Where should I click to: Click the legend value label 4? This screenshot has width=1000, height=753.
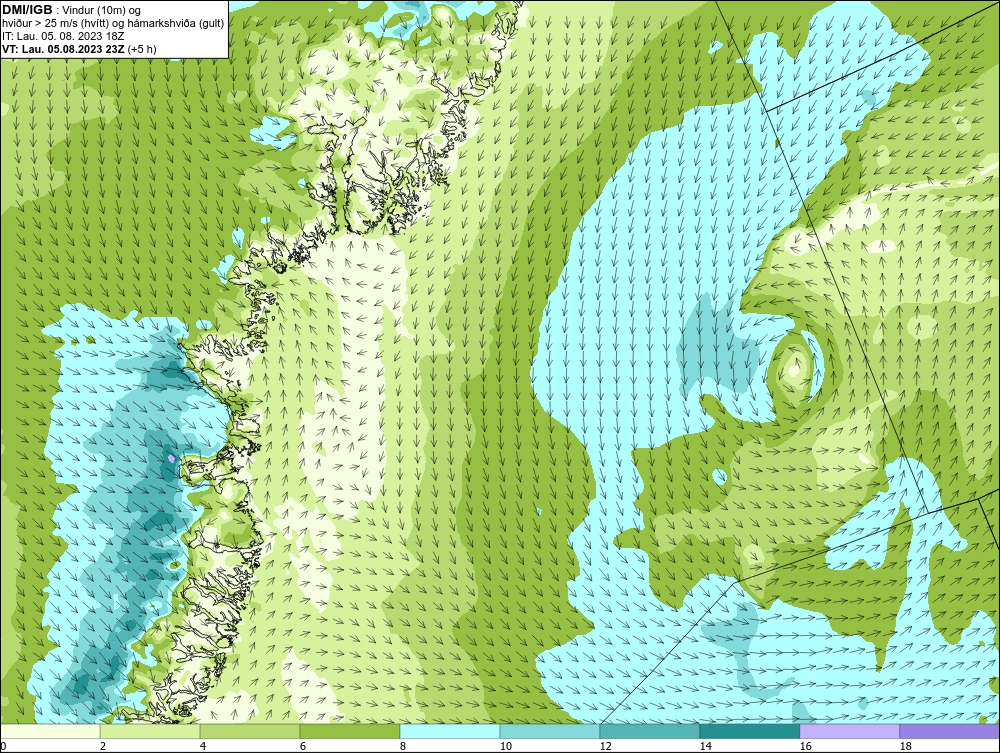tap(203, 747)
